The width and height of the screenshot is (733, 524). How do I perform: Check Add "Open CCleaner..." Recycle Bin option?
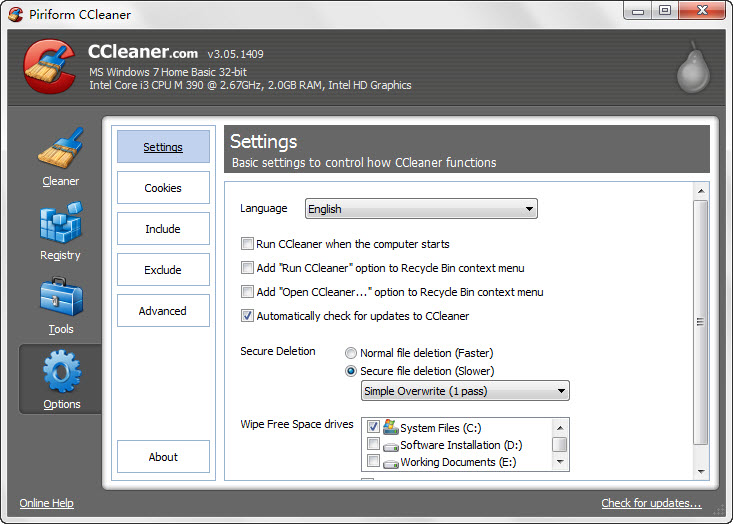tap(247, 292)
